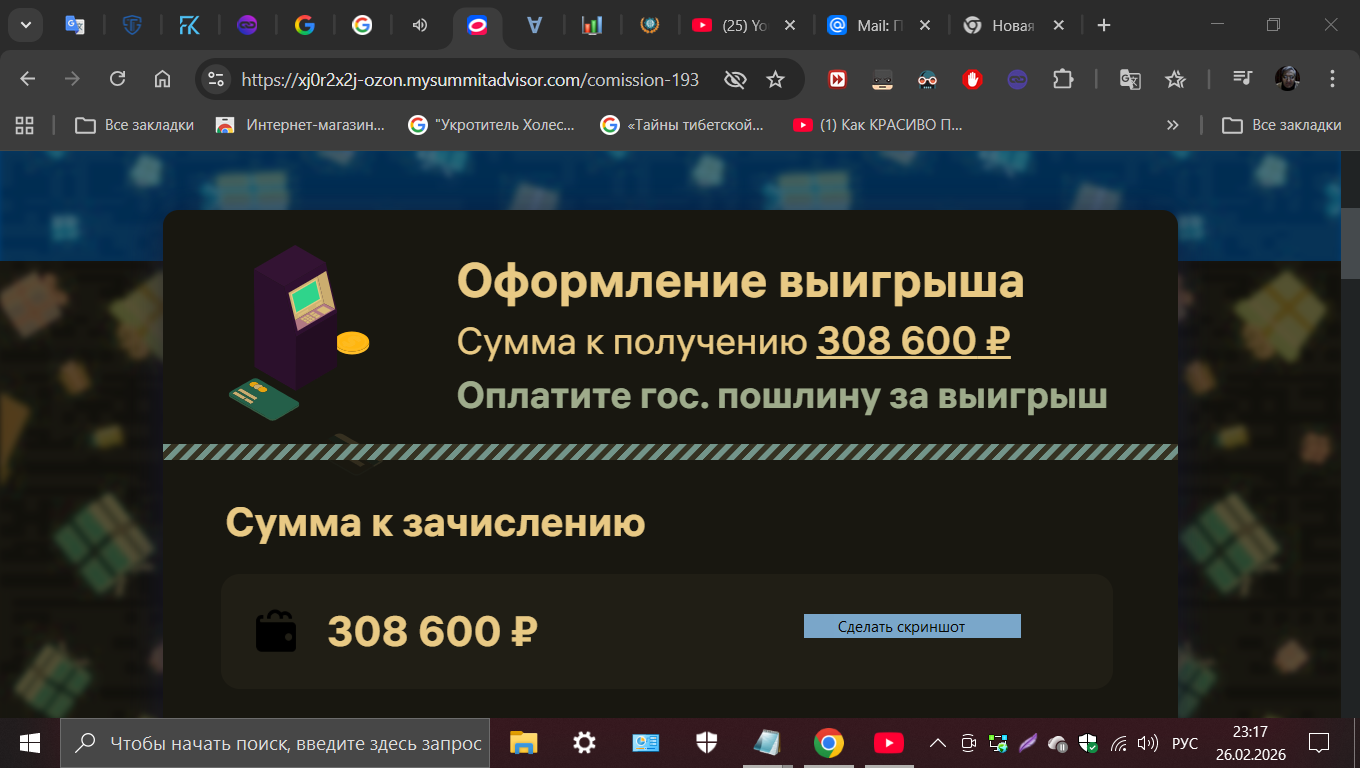This screenshot has height=768, width=1360.
Task: Reload the page with the refresh icon
Action: pyautogui.click(x=117, y=79)
